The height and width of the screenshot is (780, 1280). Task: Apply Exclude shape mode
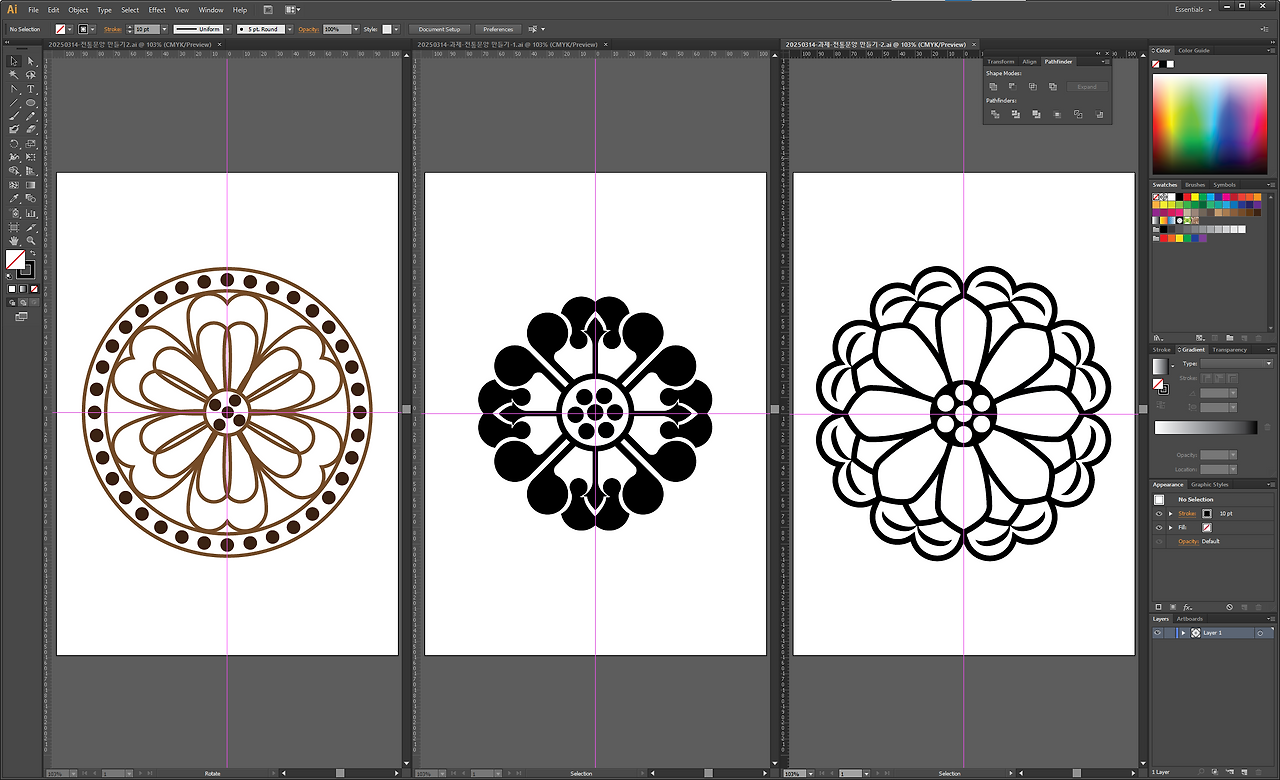click(1052, 87)
